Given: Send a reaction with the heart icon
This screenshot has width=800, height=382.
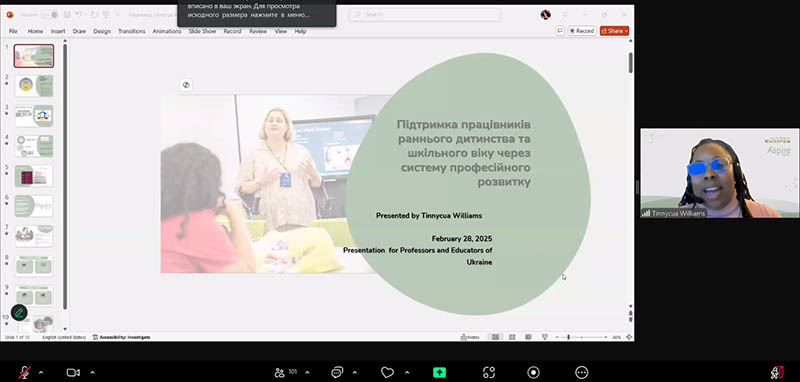Looking at the screenshot, I should [387, 373].
